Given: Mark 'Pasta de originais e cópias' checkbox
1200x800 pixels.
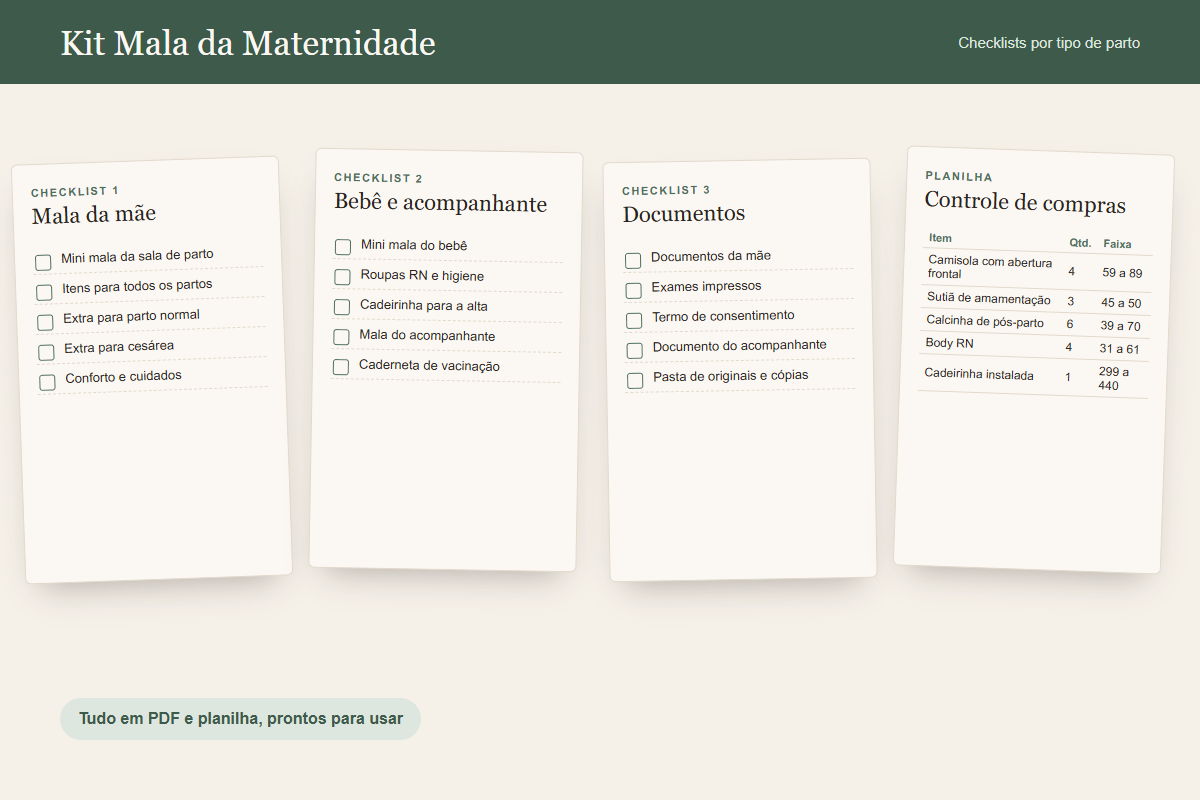Looking at the screenshot, I should click(x=635, y=380).
